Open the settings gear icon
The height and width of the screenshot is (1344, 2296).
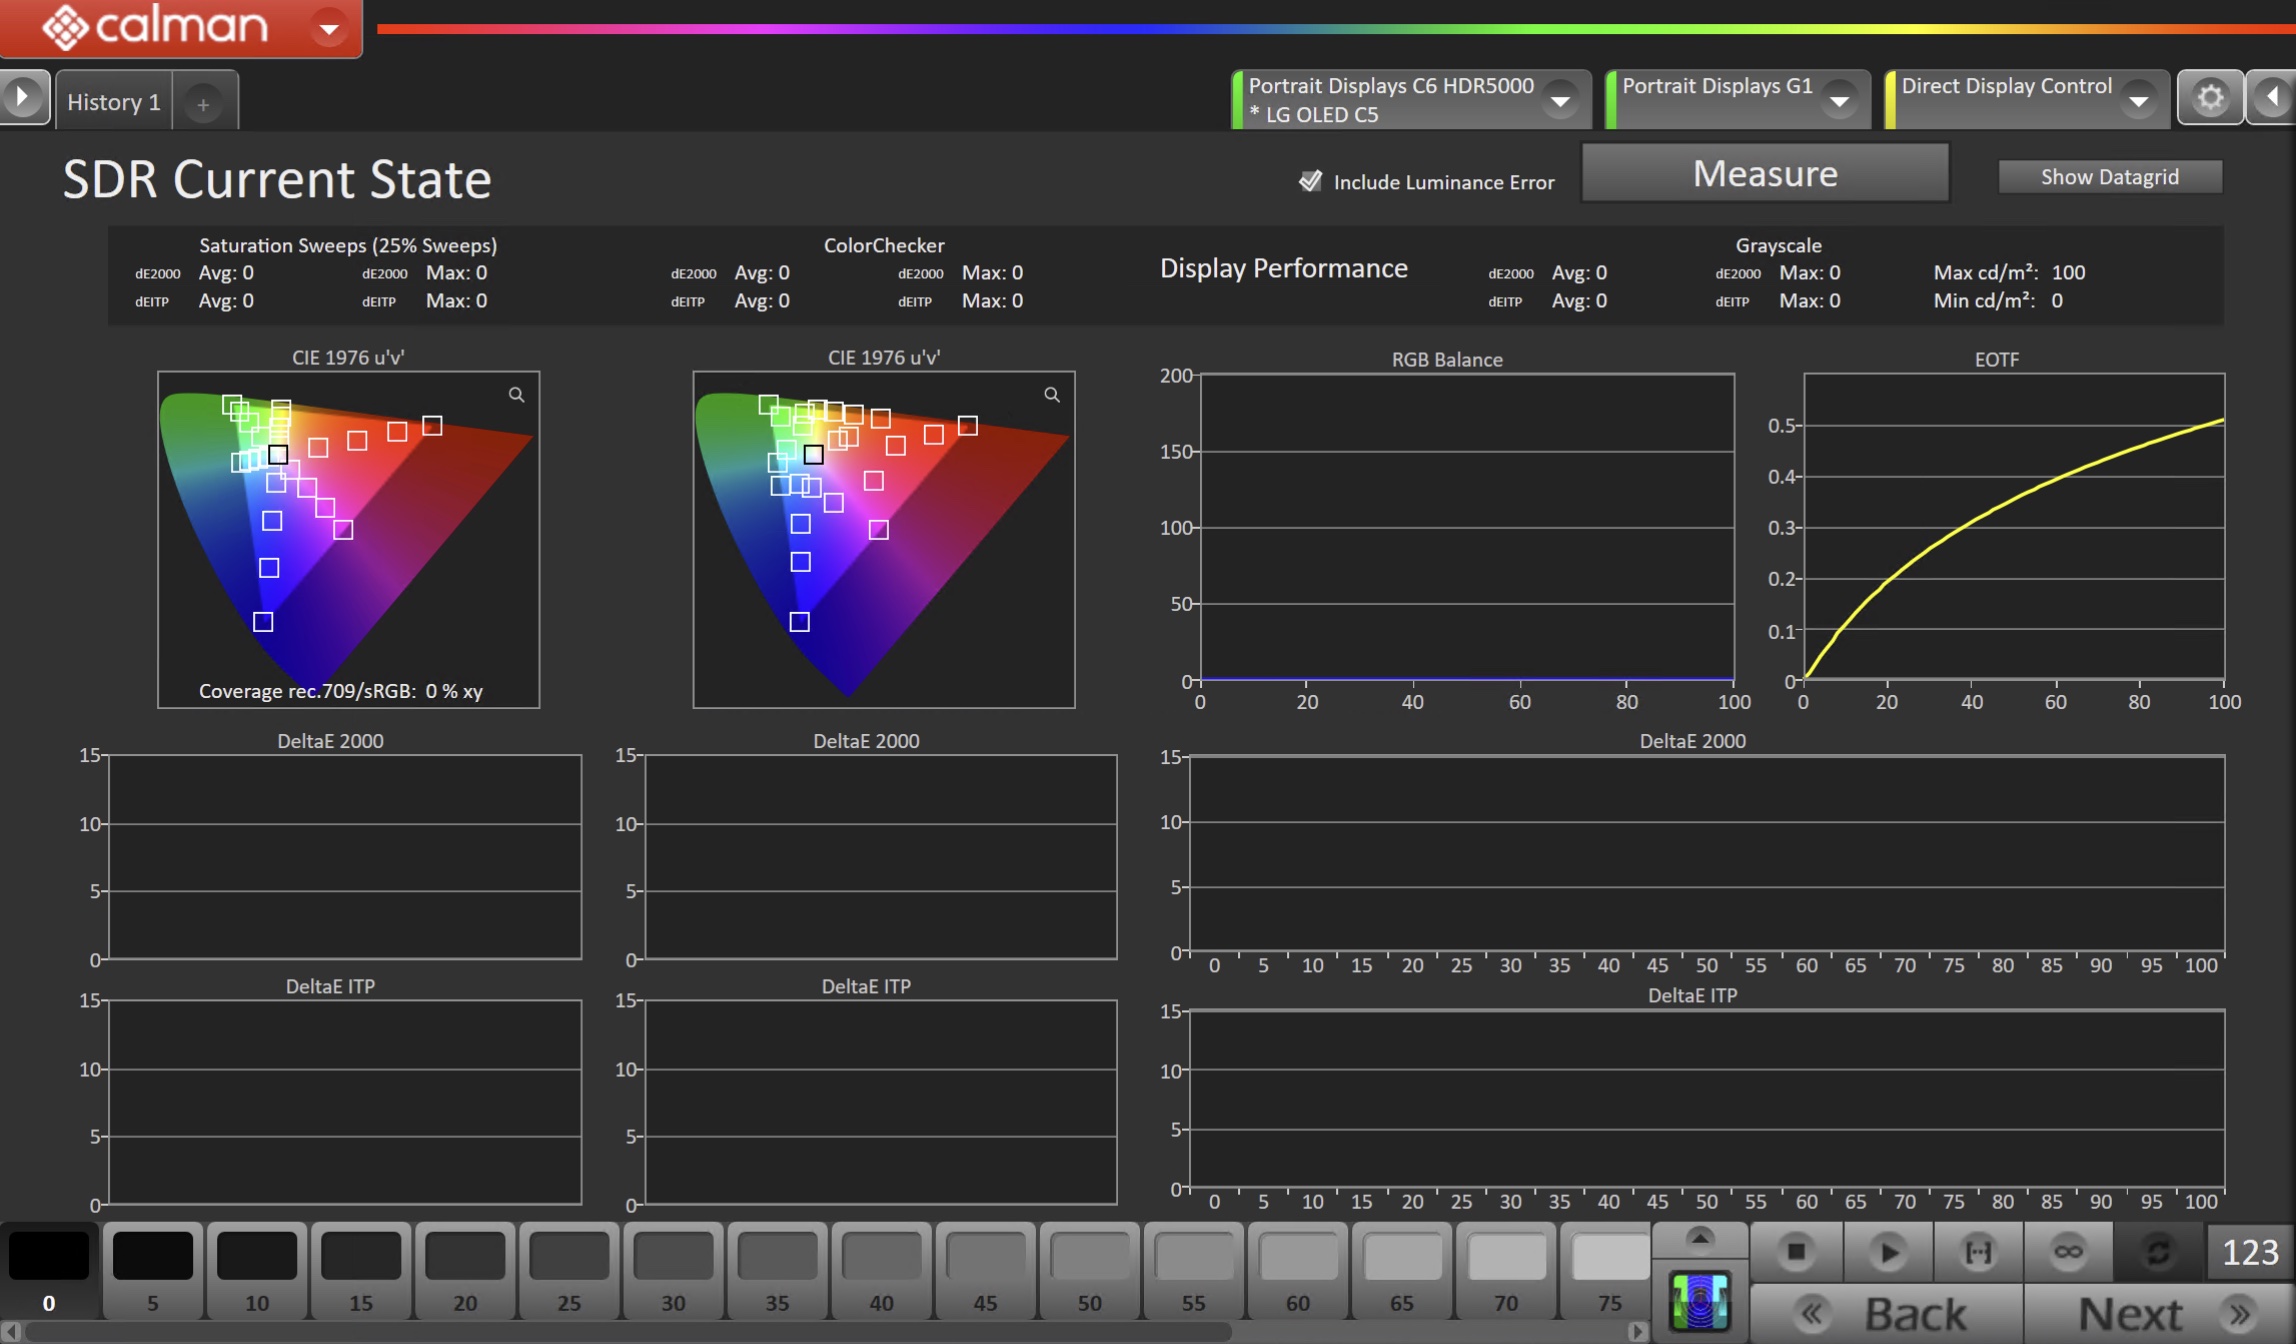point(2210,98)
